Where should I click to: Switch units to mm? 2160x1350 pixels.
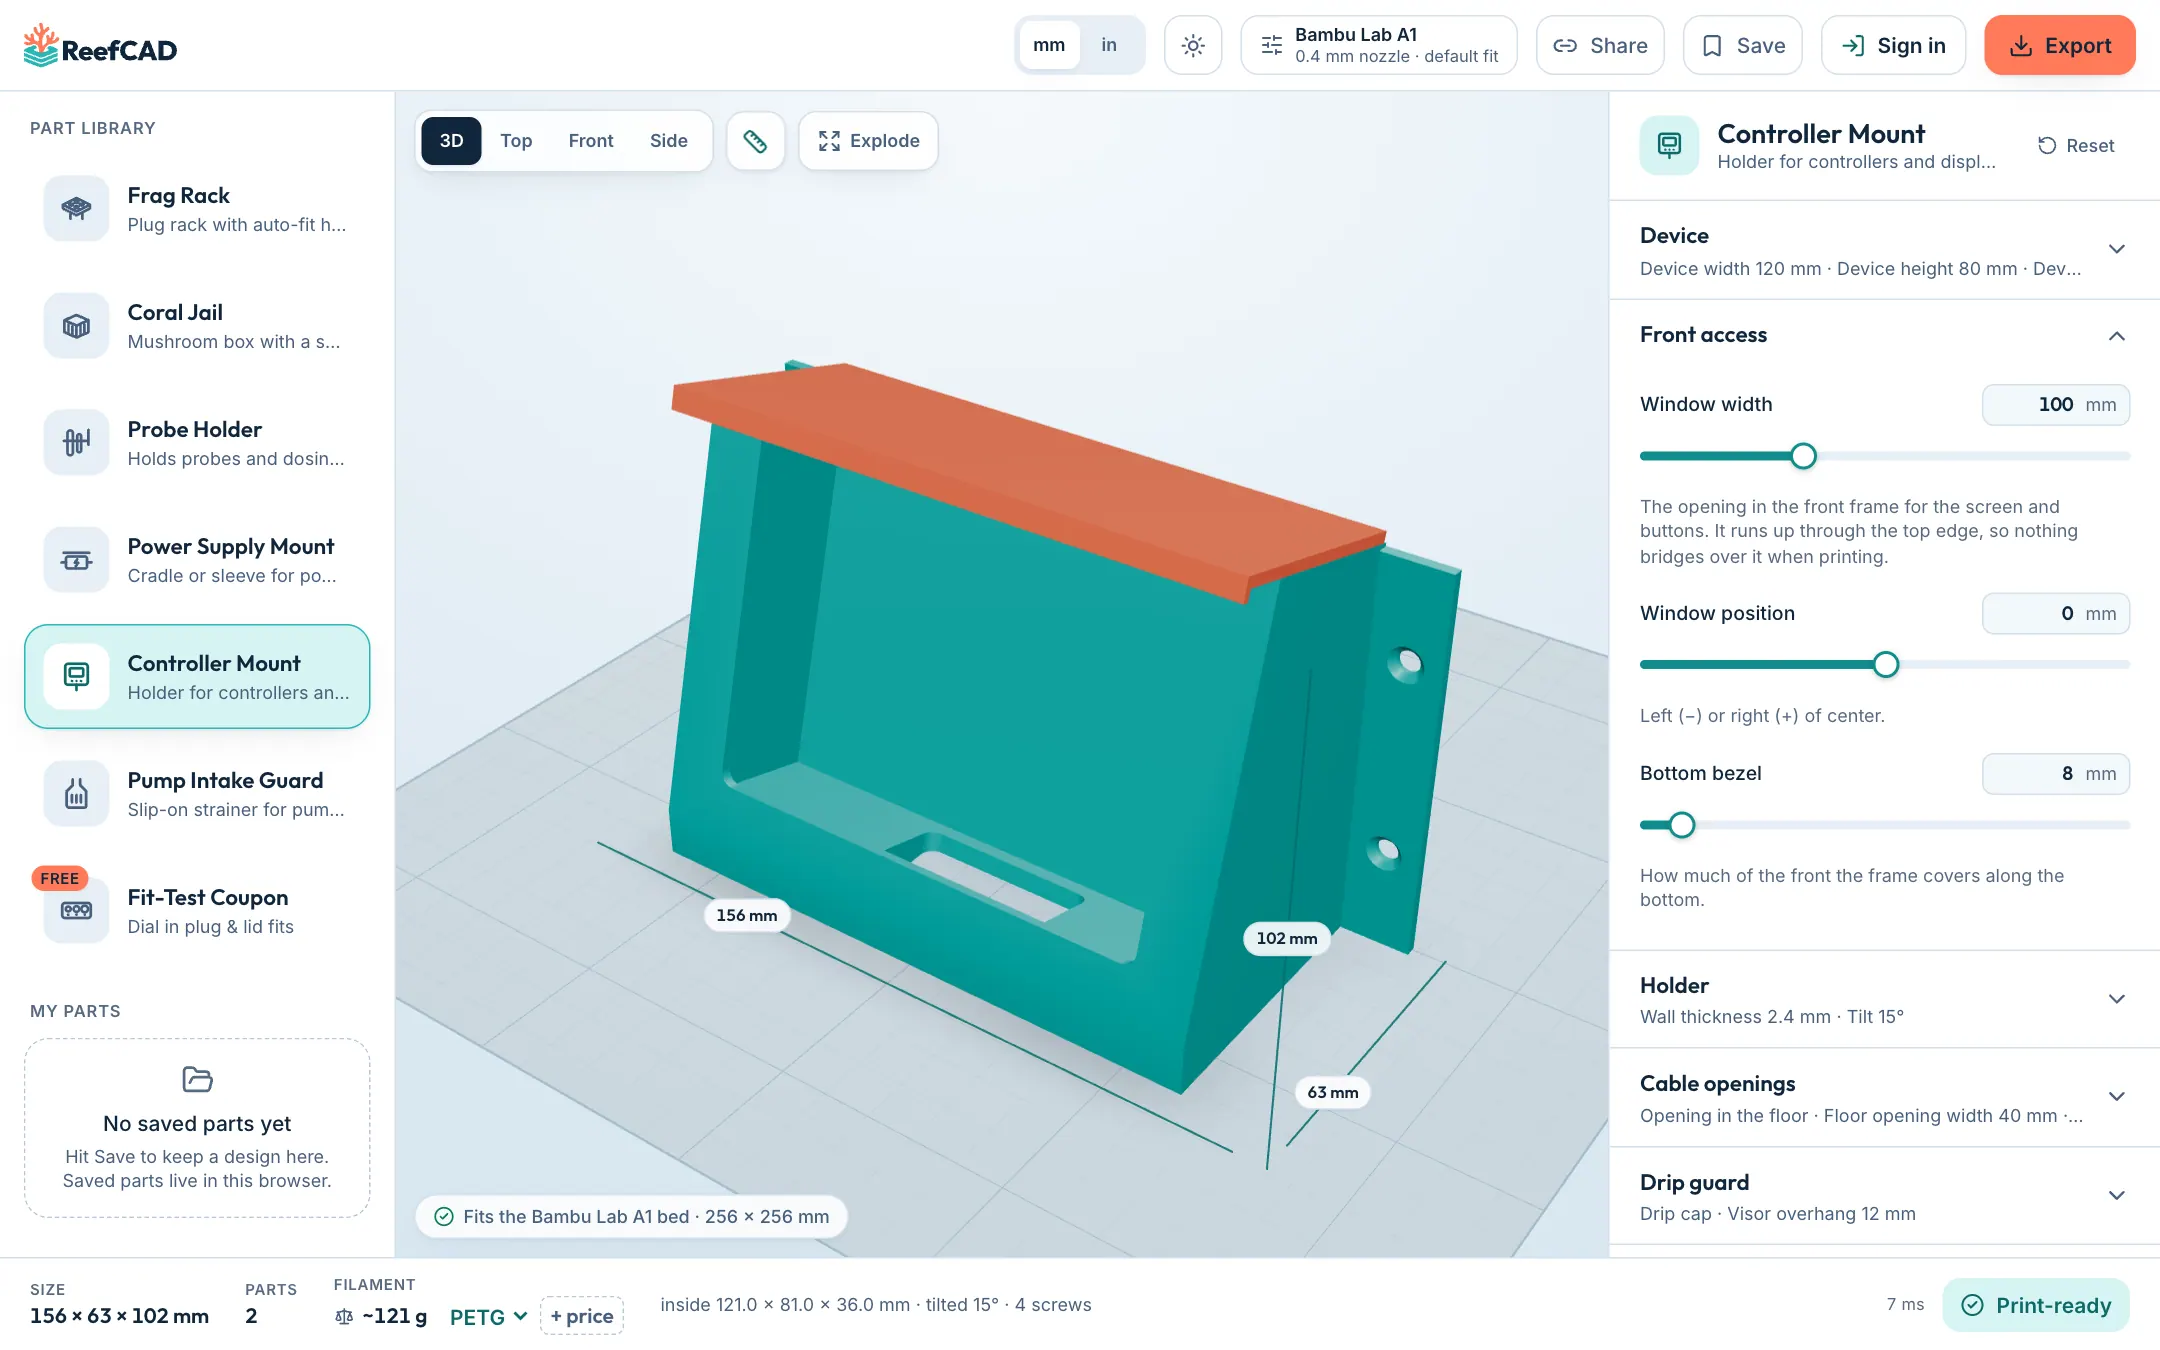[1049, 45]
